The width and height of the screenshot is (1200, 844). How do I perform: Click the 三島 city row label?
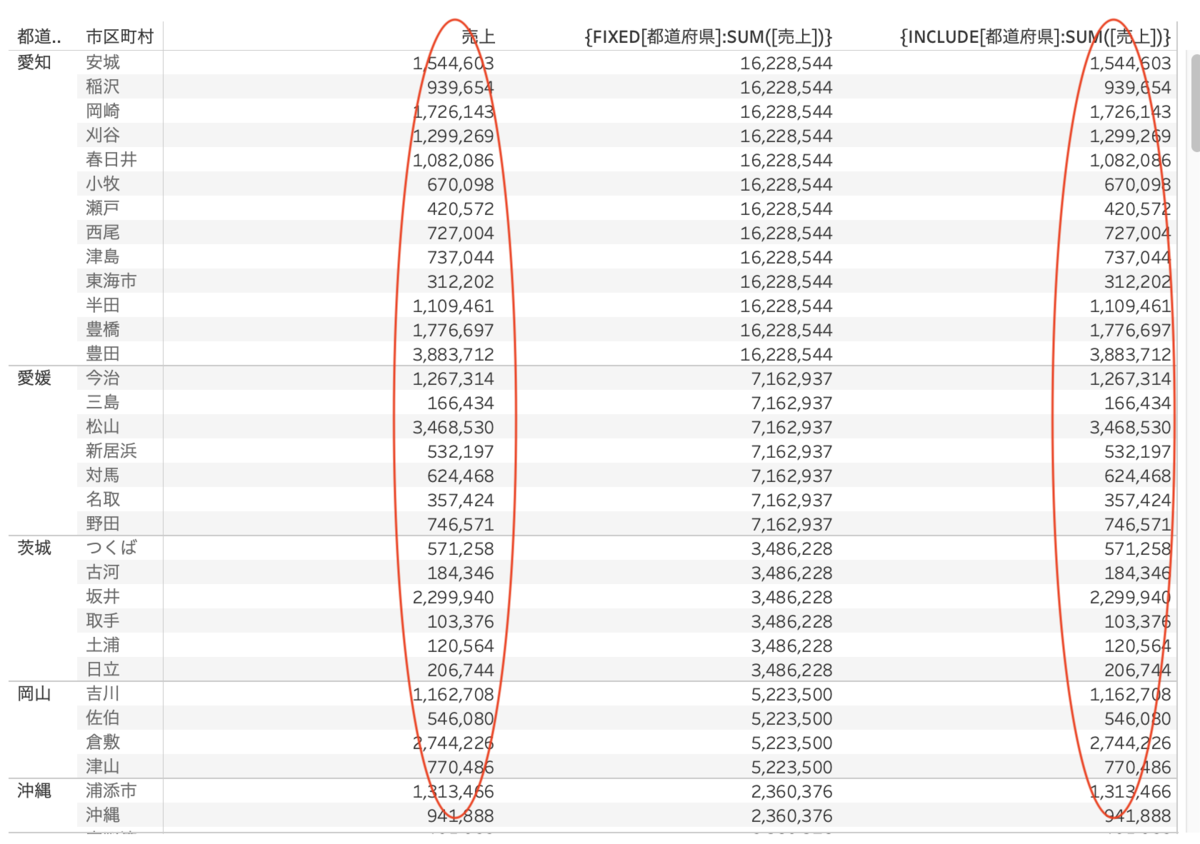click(102, 402)
